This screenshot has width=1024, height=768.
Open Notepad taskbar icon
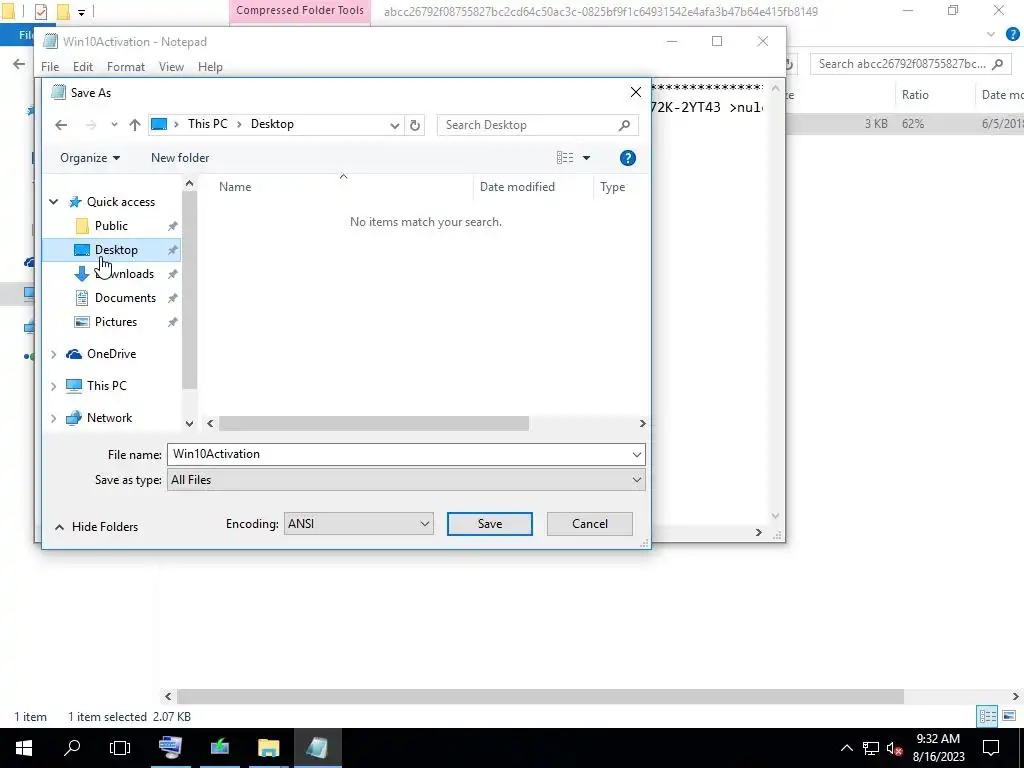(x=317, y=748)
